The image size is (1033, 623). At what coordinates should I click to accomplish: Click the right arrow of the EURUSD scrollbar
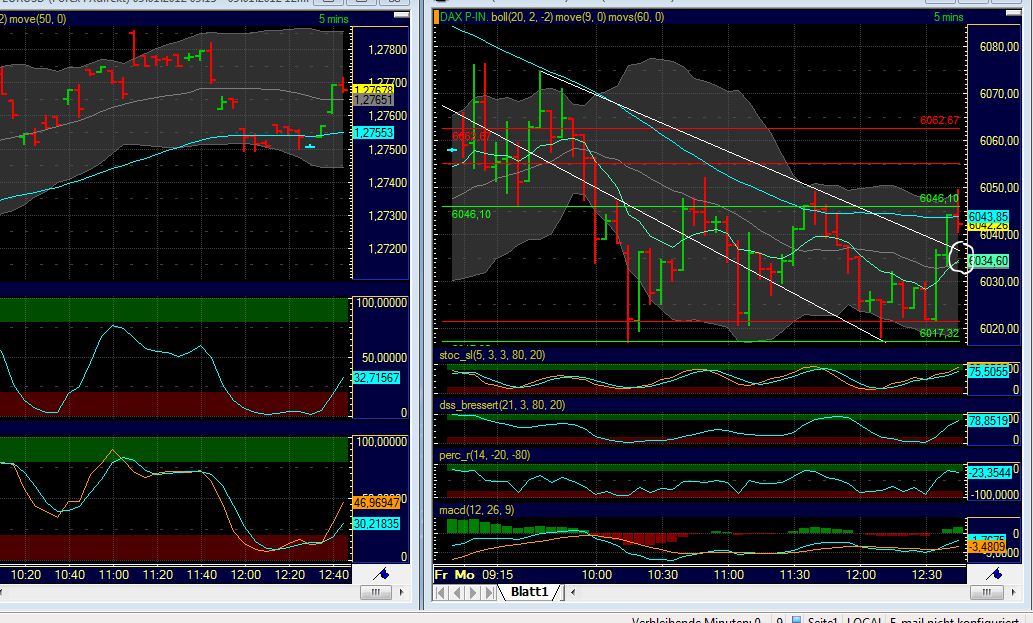click(x=401, y=592)
